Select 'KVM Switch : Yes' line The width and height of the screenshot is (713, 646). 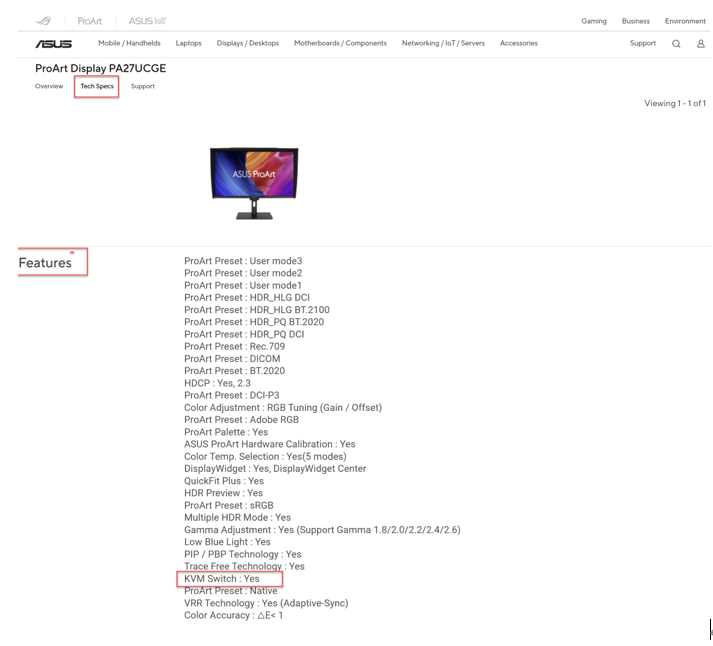(x=221, y=579)
